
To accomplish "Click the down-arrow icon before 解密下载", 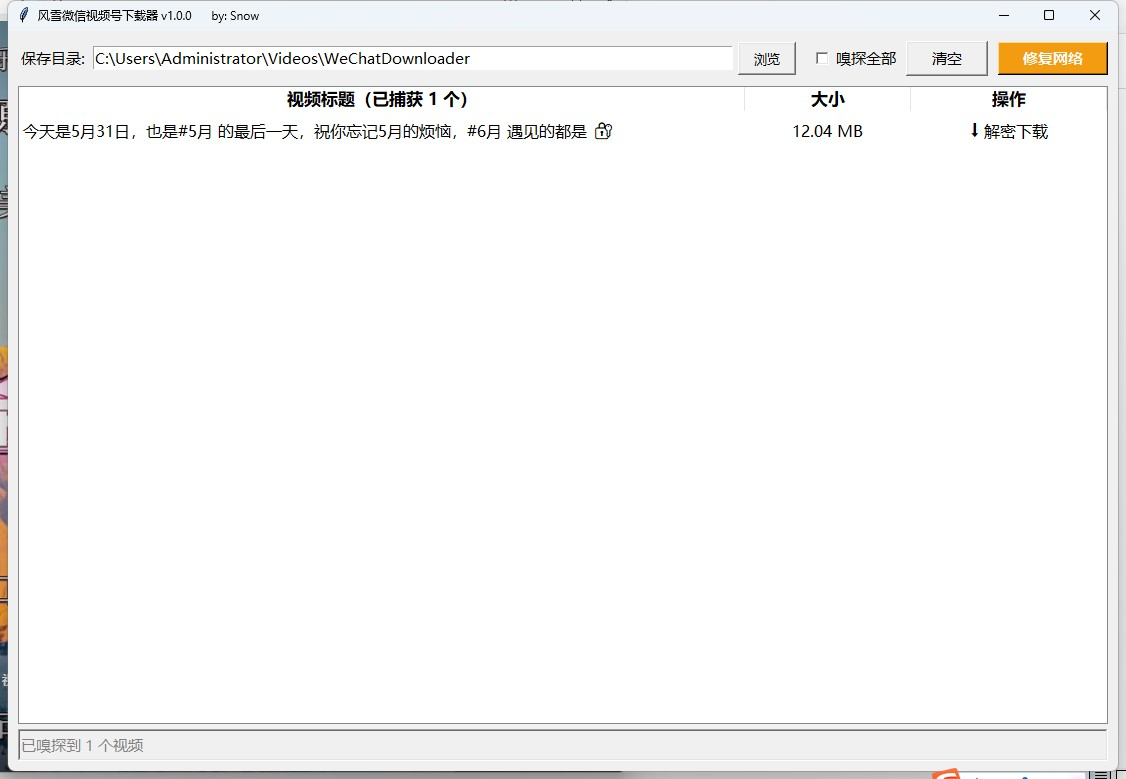I will pyautogui.click(x=974, y=130).
